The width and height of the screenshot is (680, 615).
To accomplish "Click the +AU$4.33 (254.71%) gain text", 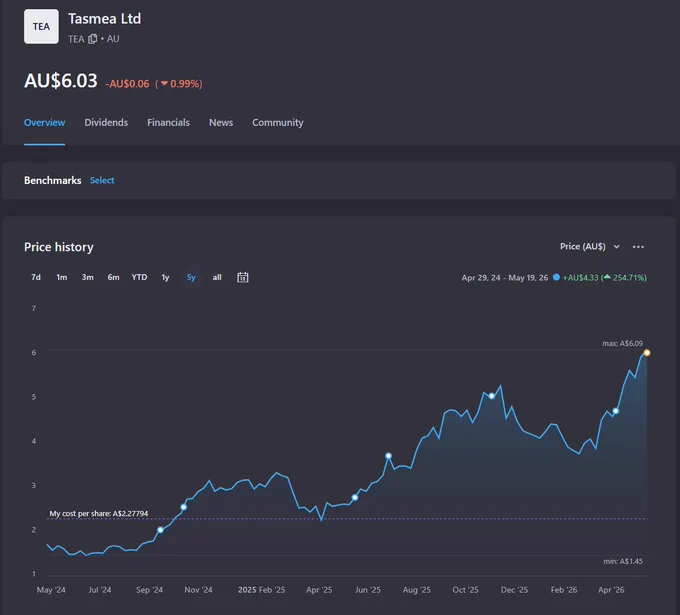I will [x=605, y=278].
